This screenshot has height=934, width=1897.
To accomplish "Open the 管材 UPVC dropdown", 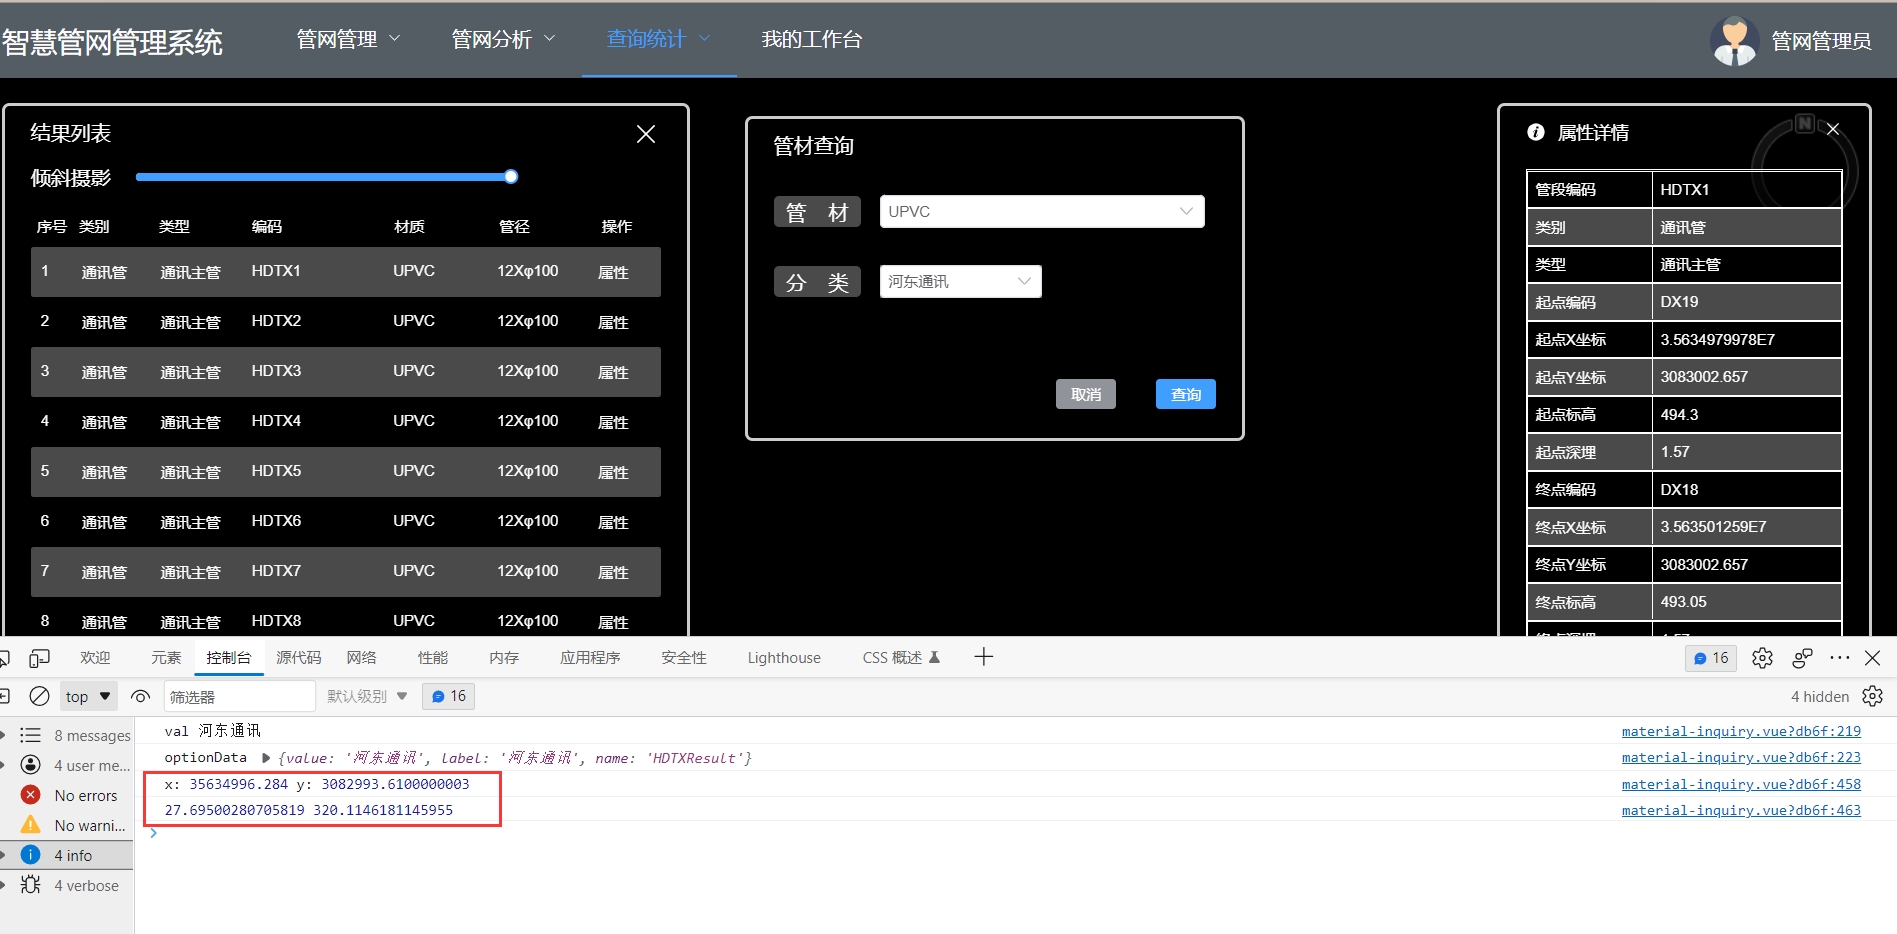I will pos(1041,211).
